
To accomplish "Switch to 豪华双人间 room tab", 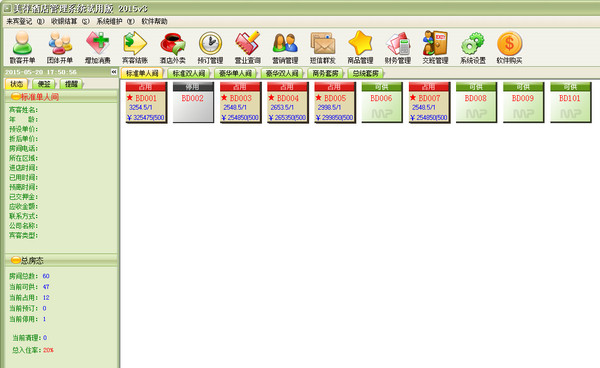I will tap(282, 73).
